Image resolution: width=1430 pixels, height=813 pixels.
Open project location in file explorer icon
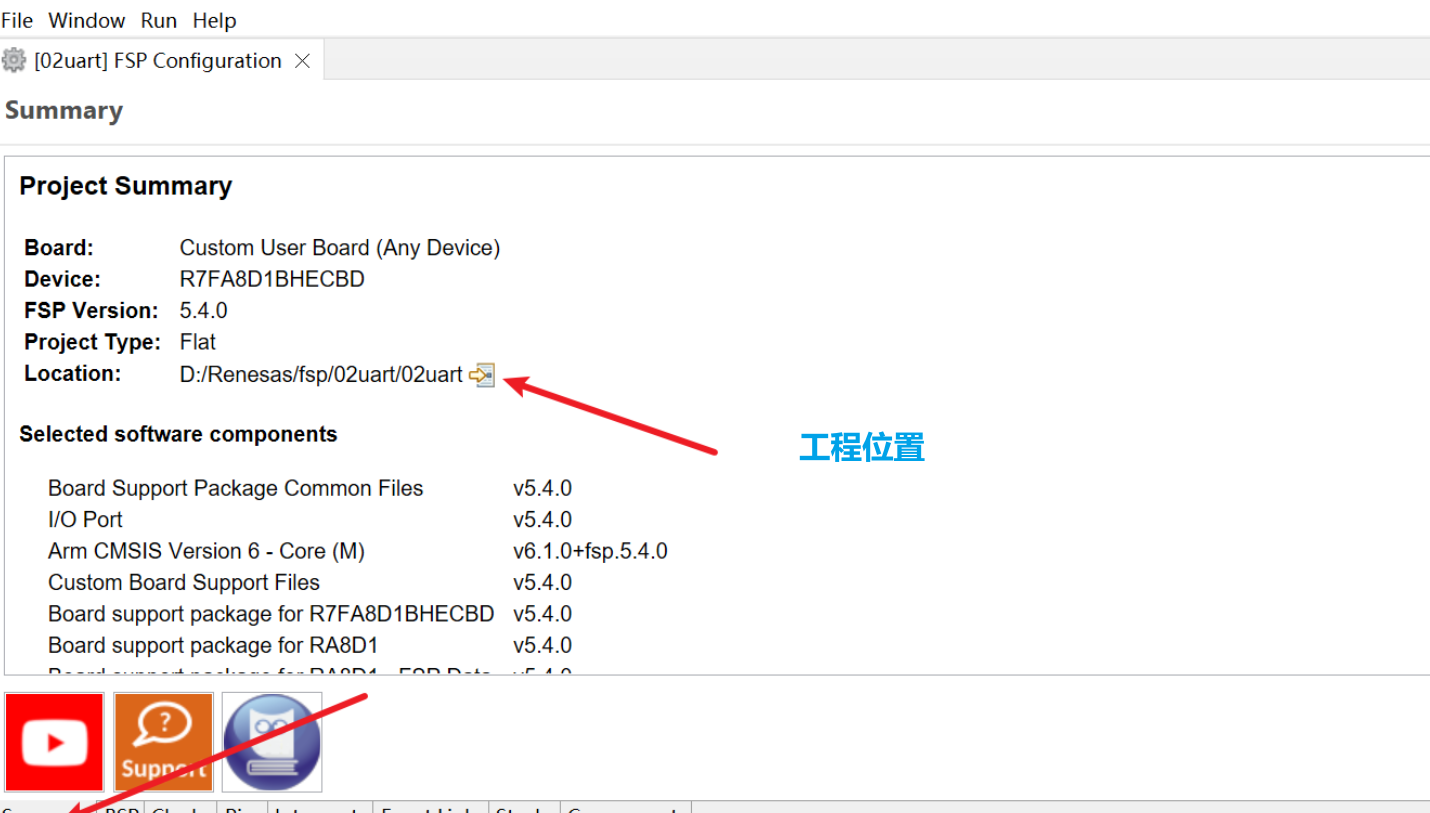click(x=482, y=375)
